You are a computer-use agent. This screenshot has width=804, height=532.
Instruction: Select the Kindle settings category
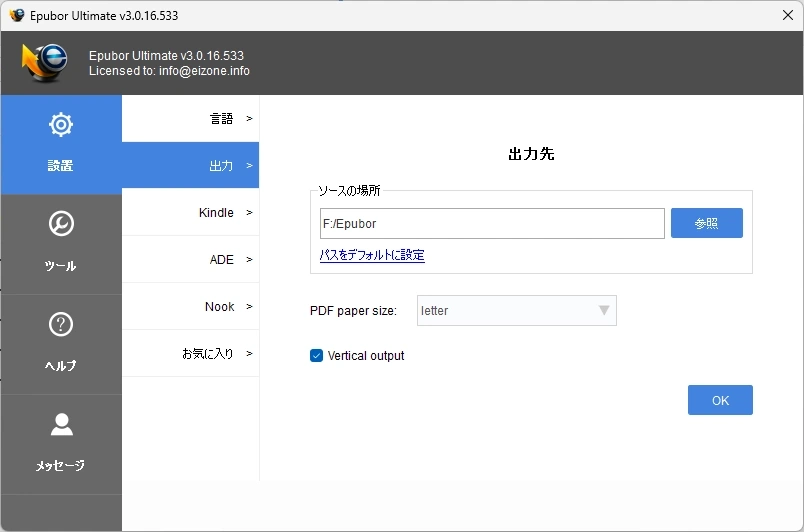click(x=191, y=212)
